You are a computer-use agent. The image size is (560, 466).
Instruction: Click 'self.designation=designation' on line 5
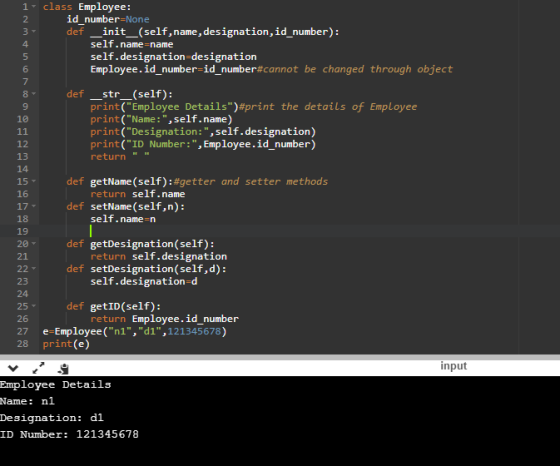pyautogui.click(x=173, y=57)
